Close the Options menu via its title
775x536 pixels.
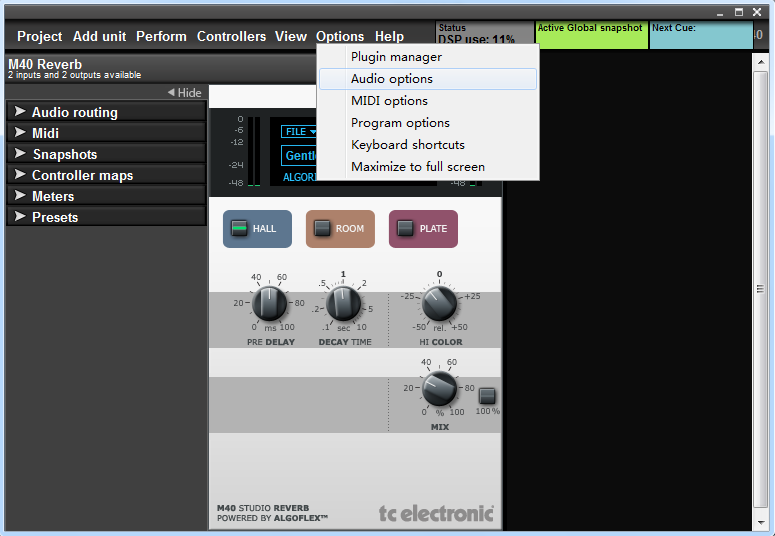click(340, 36)
